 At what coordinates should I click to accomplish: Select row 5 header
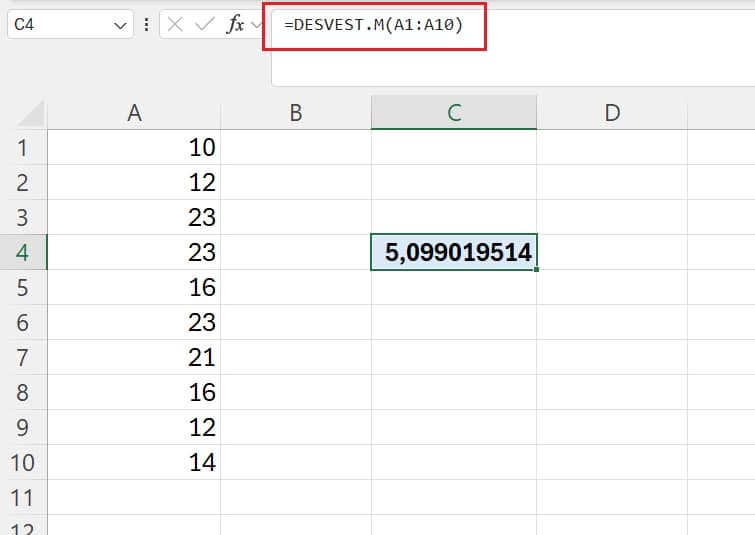[23, 287]
